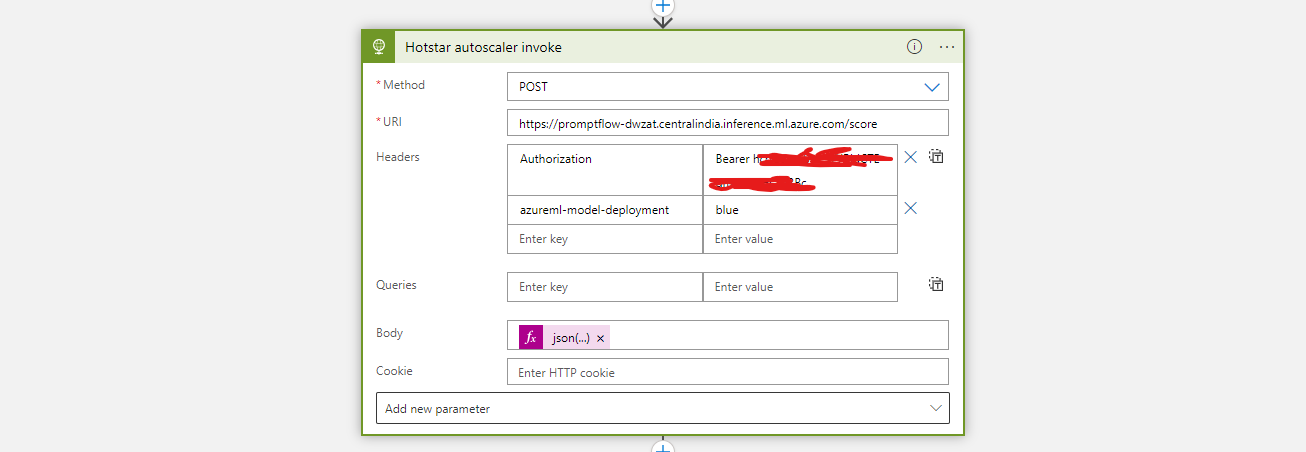
Task: Open the ellipsis menu of the action card
Action: point(947,47)
